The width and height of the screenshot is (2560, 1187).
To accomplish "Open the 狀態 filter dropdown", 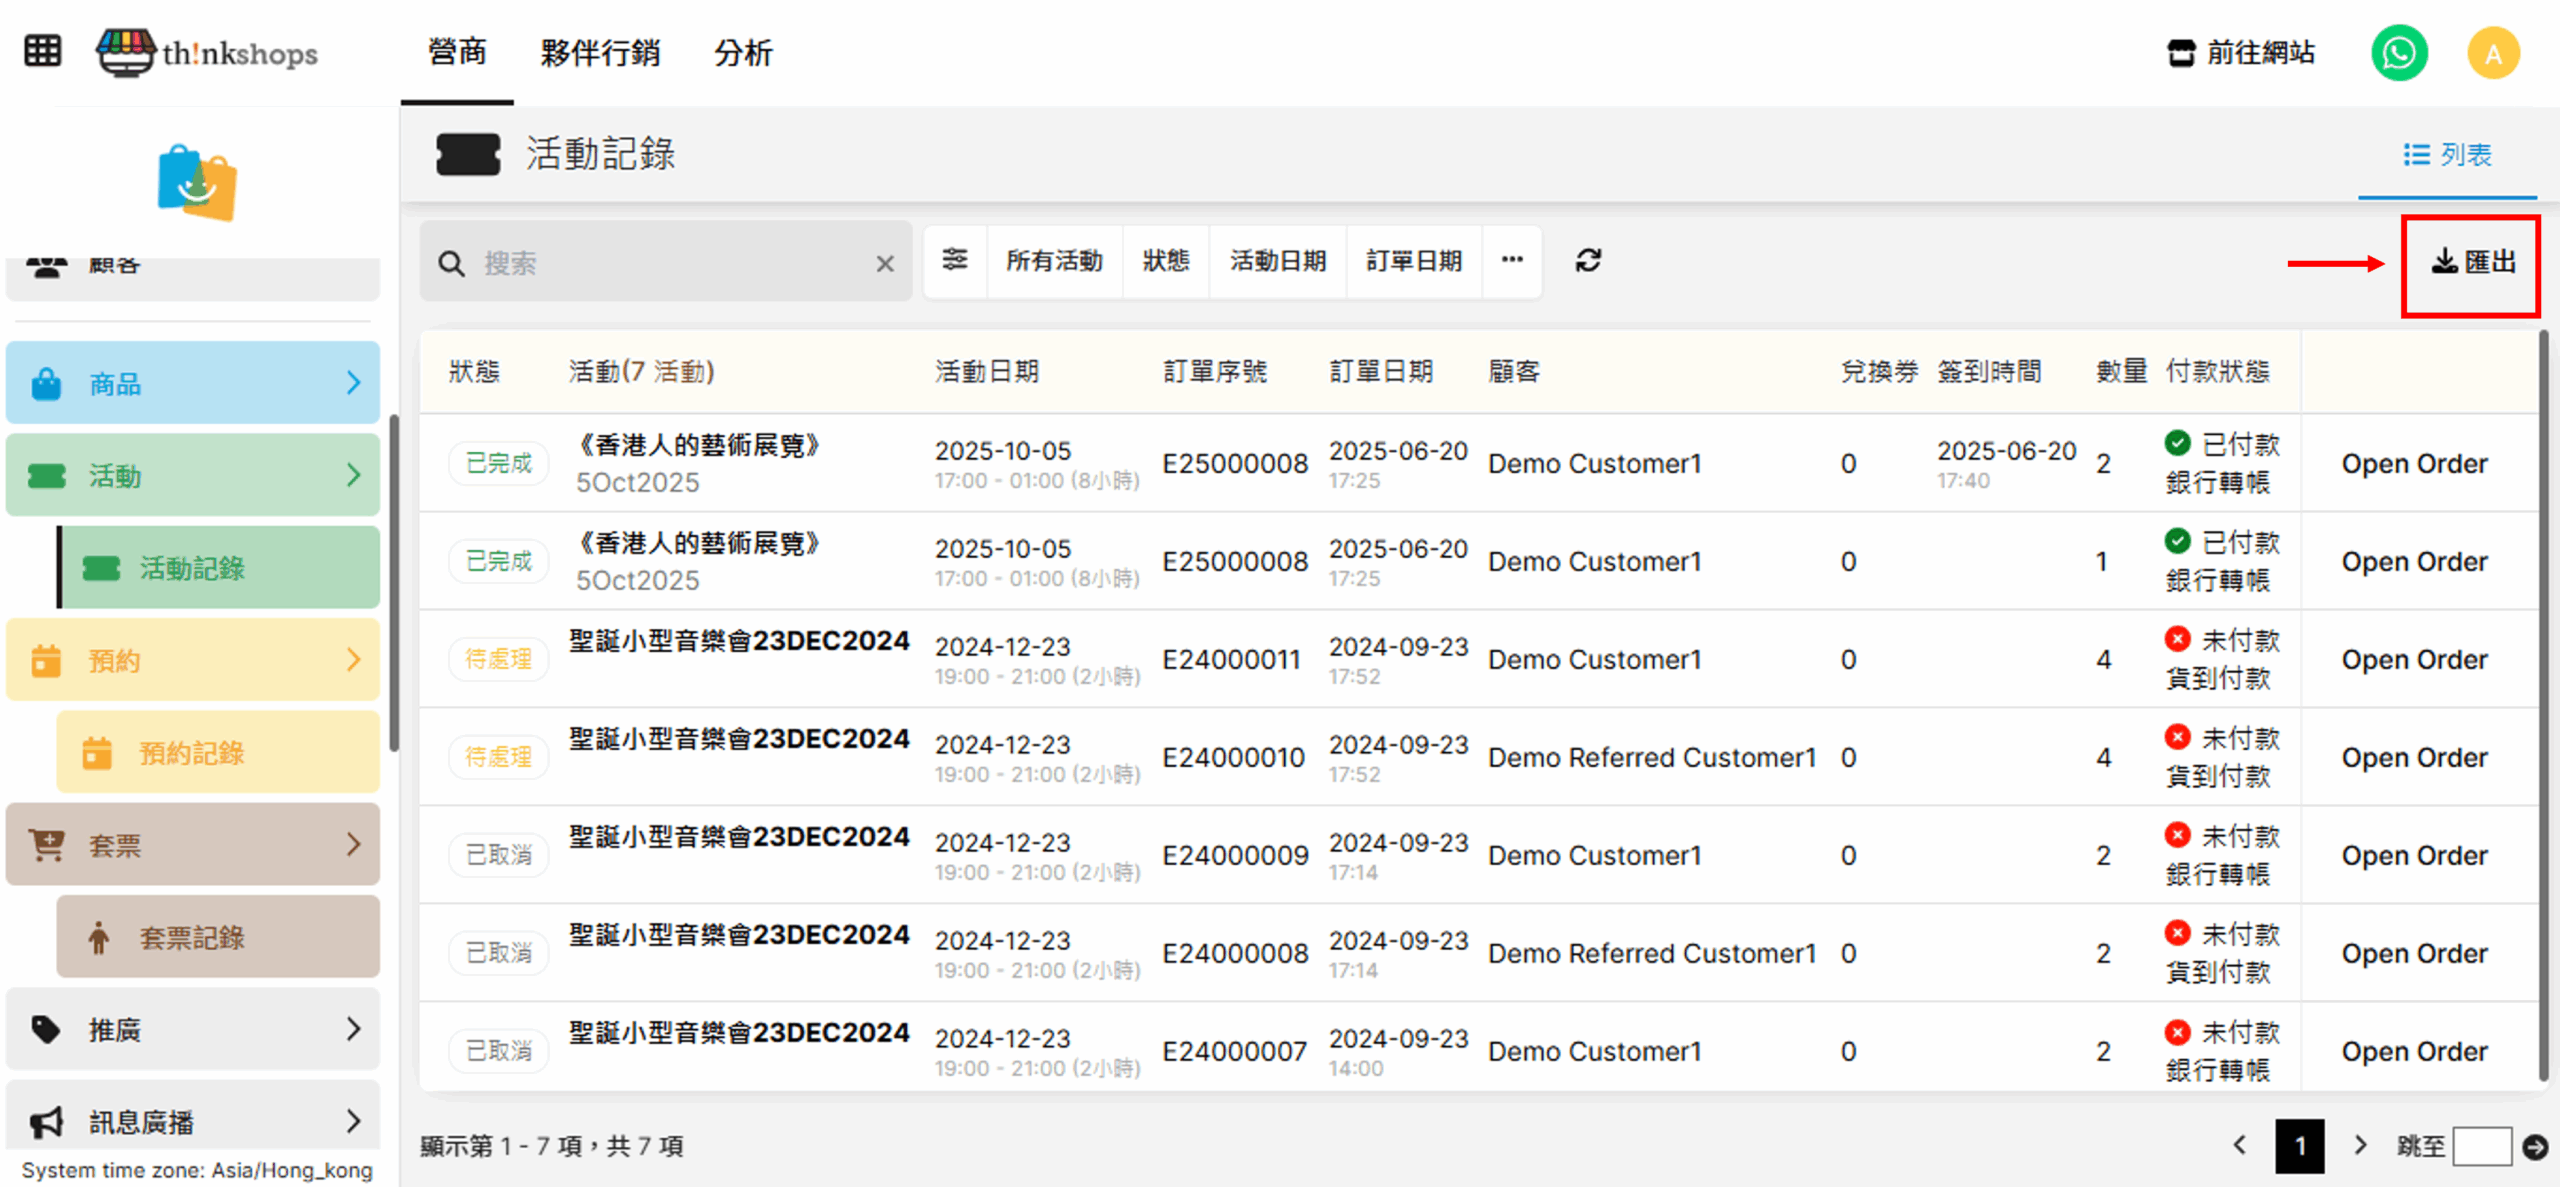I will [1166, 261].
